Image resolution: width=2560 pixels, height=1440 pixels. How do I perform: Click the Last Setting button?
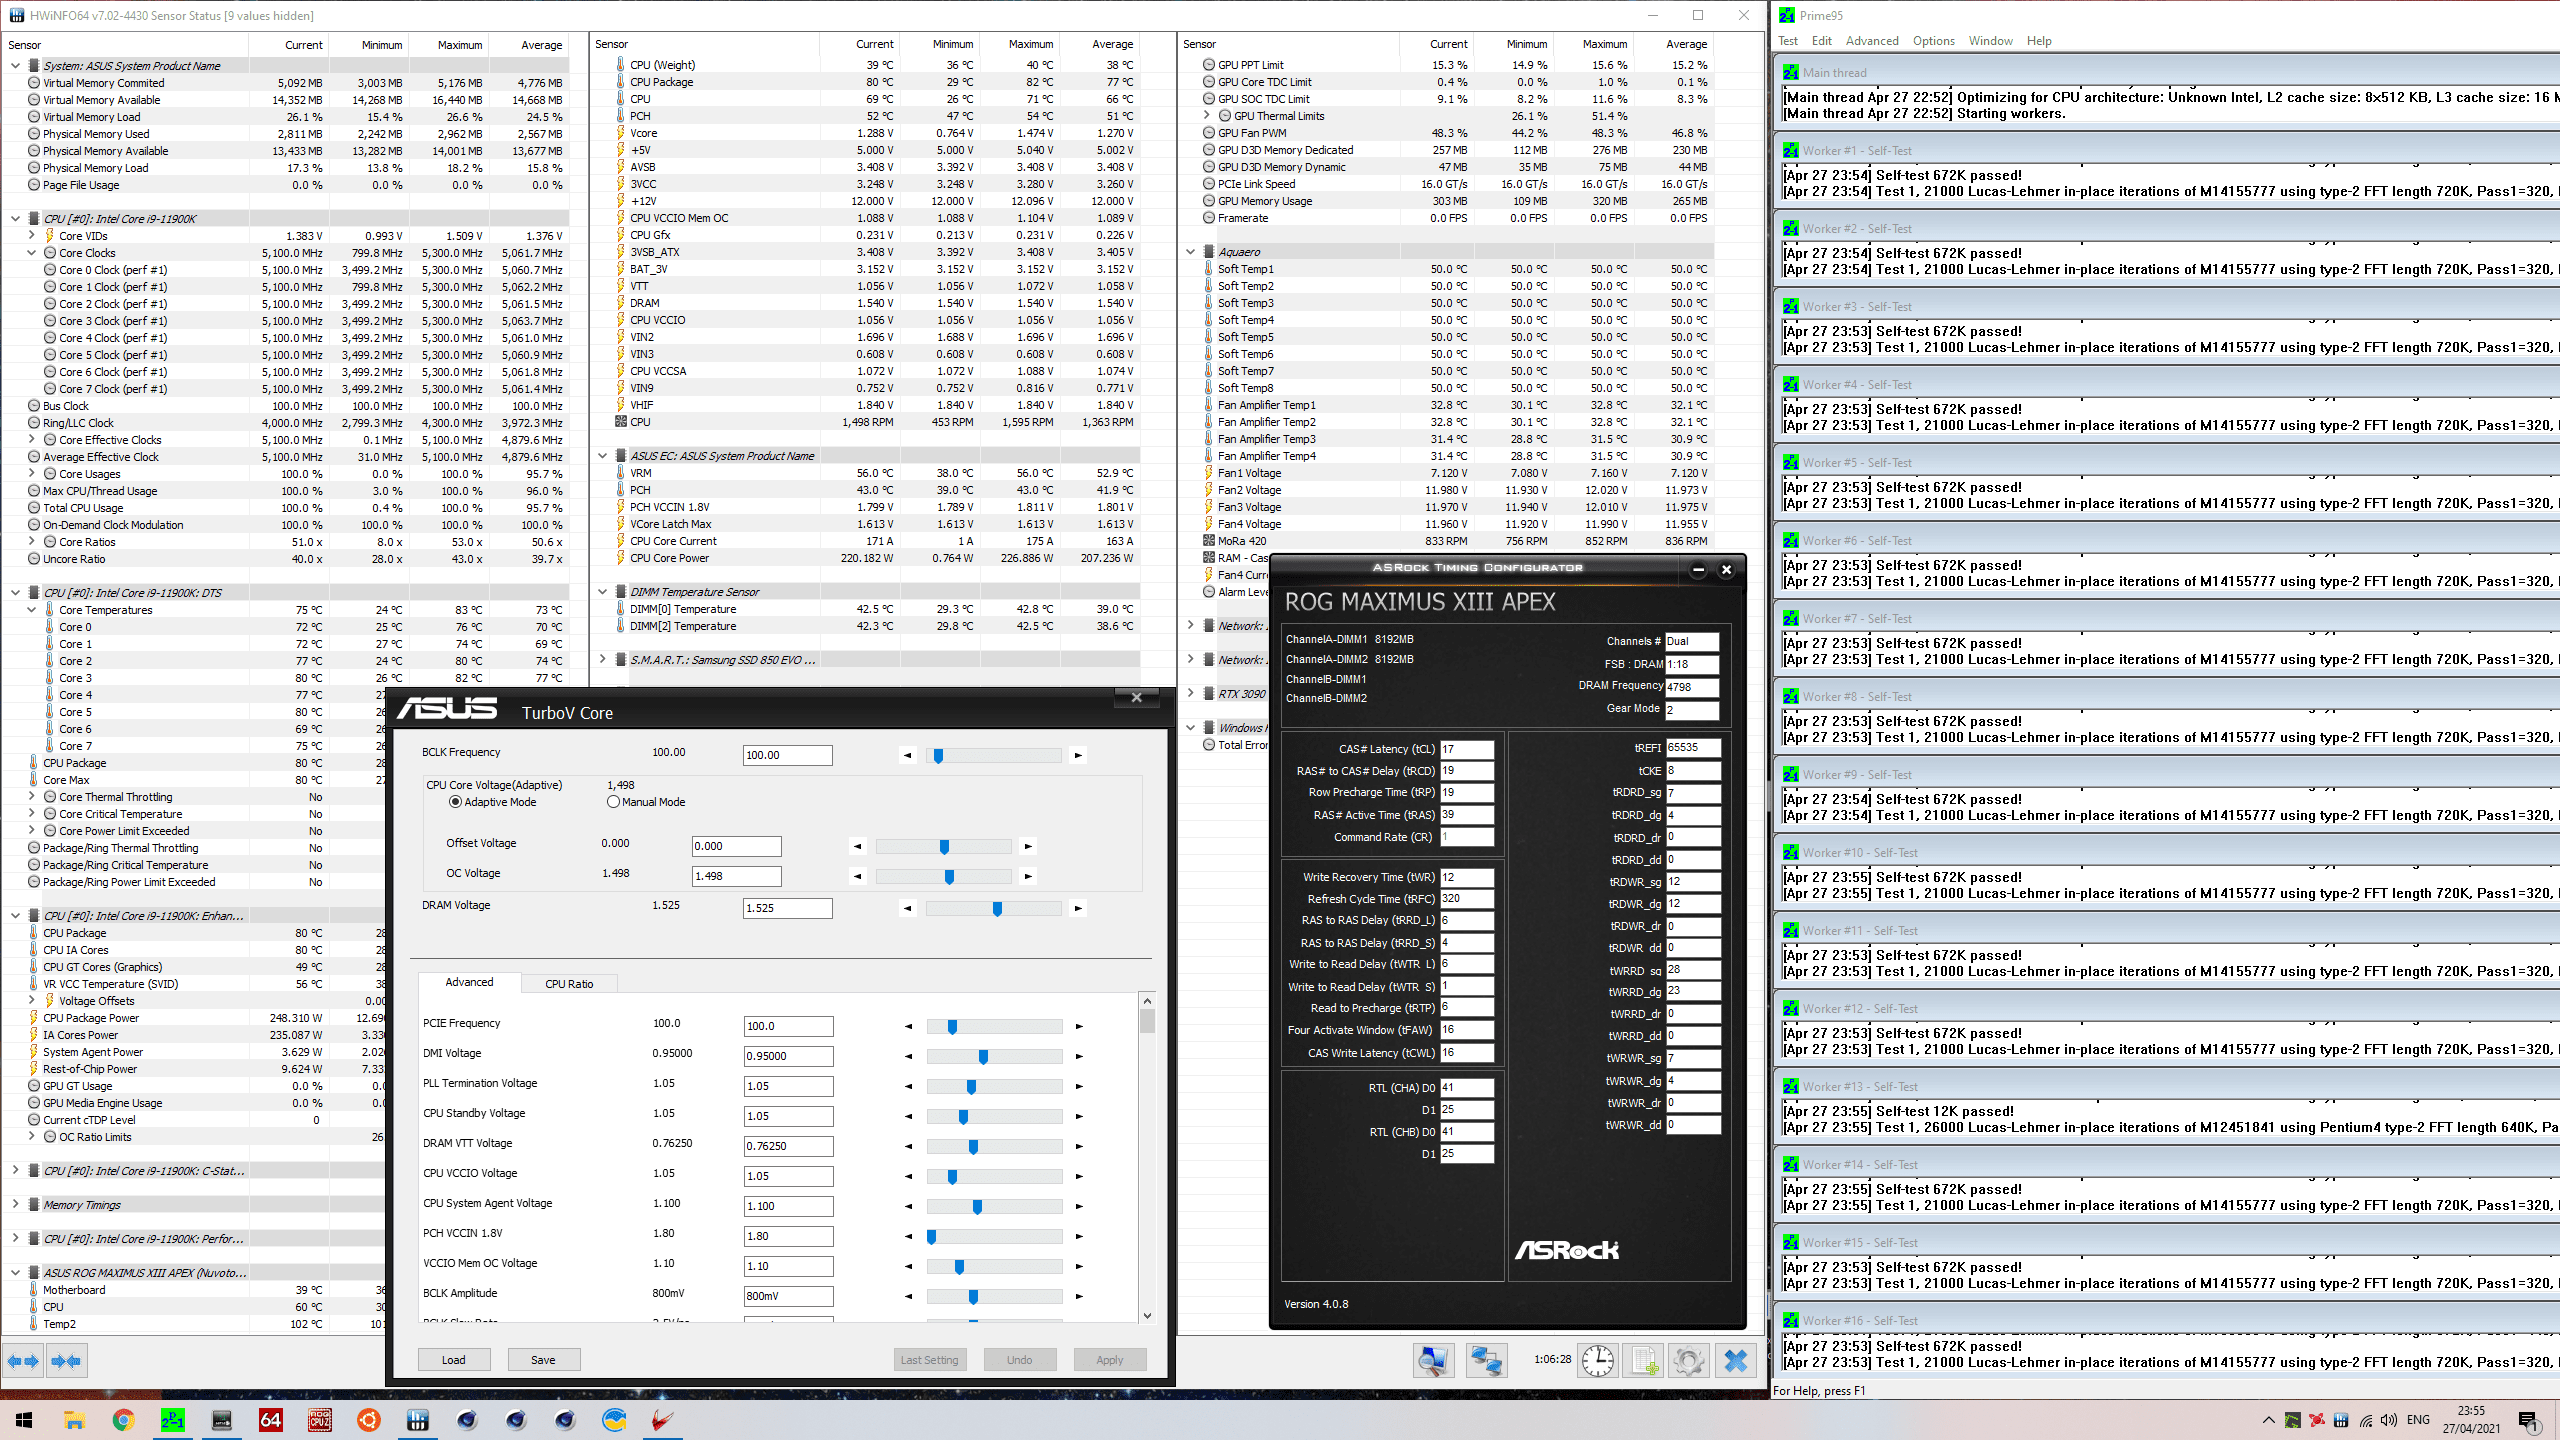(930, 1360)
